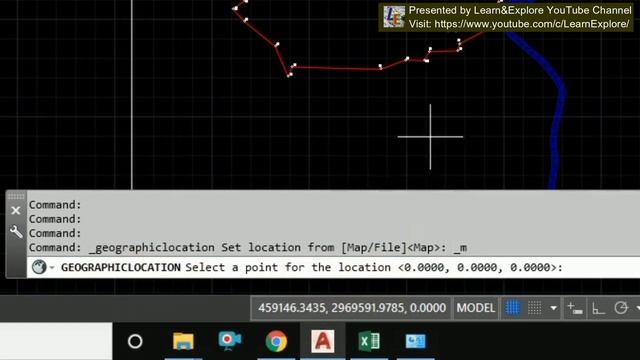Grab the command window drag grip
The height and width of the screenshot is (360, 640).
point(16,196)
